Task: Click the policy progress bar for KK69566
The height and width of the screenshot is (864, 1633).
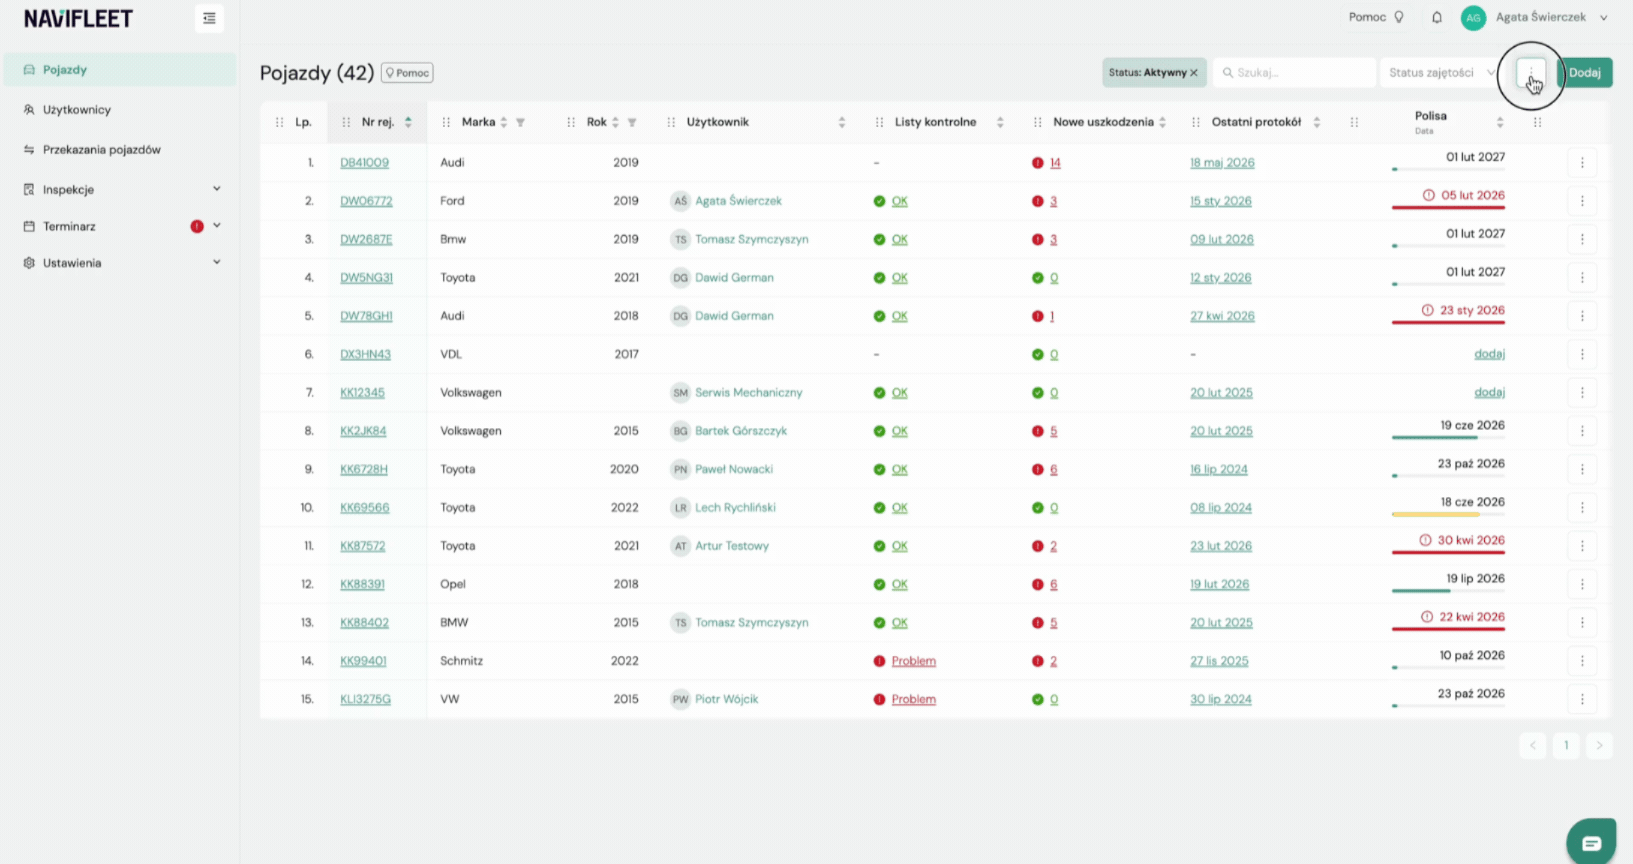Action: 1448,514
